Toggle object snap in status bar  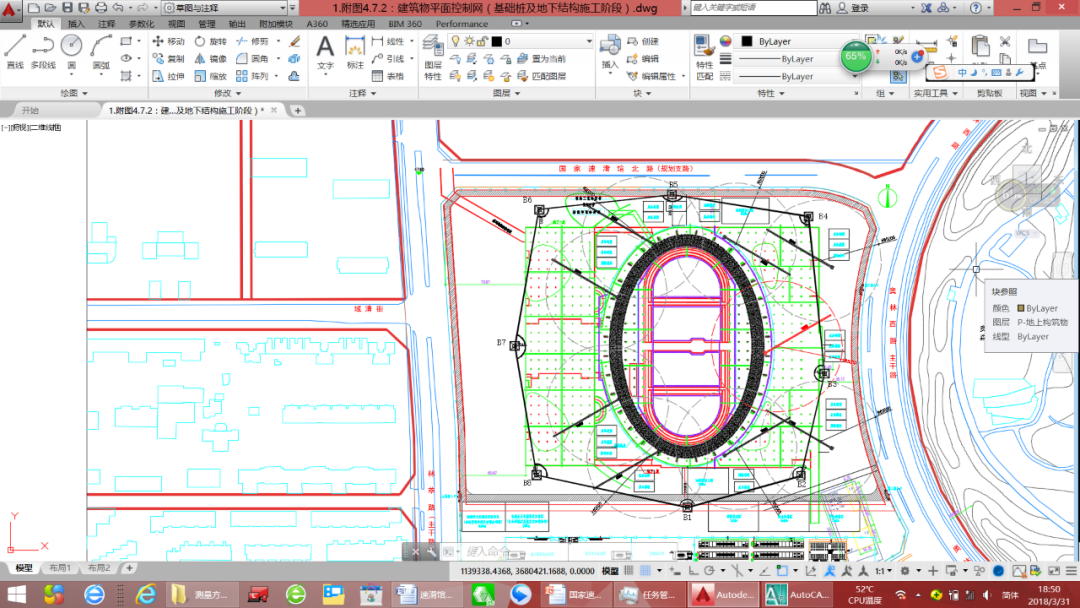click(782, 570)
